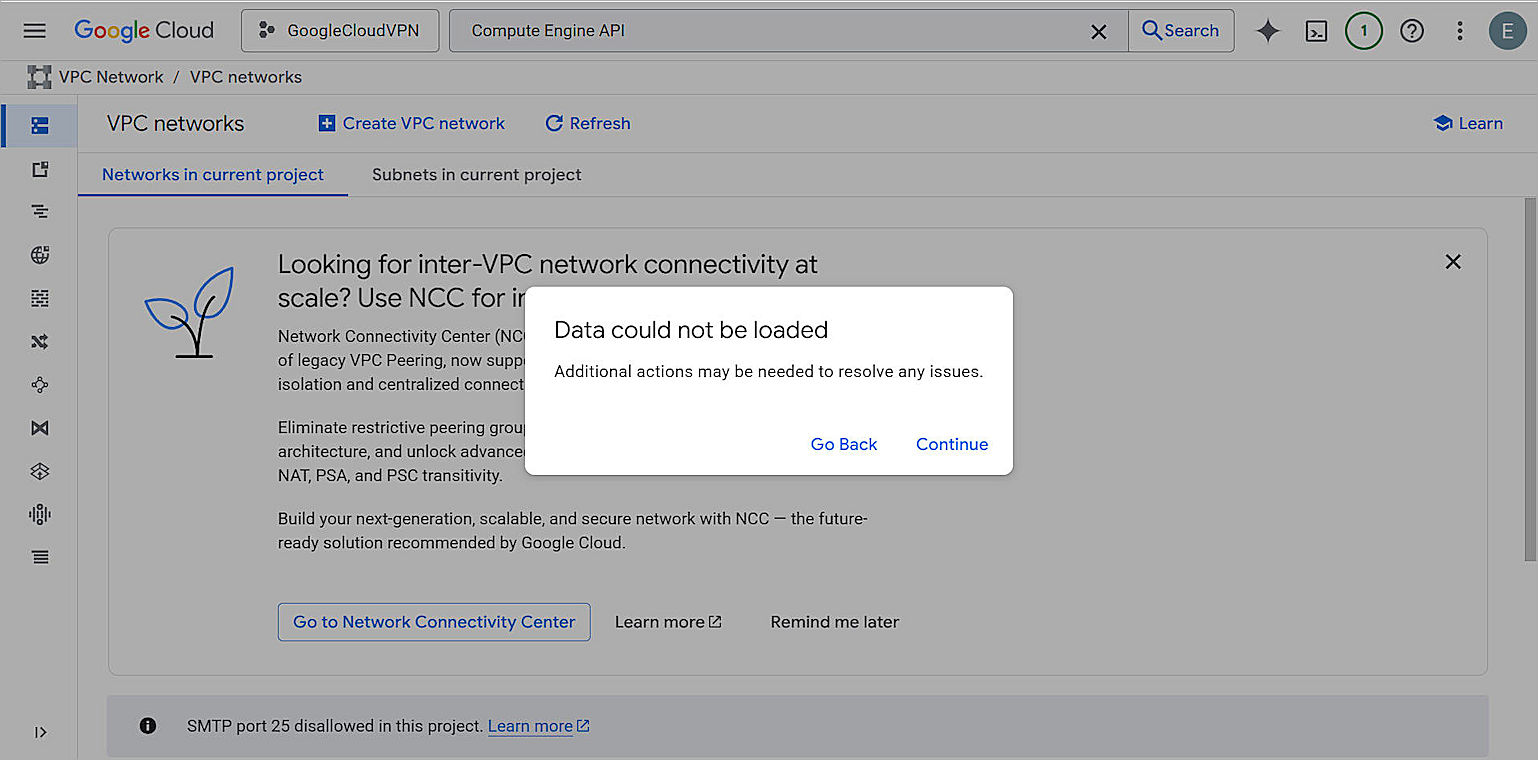Expand the collapsed left sidebar
The image size is (1538, 760).
(x=41, y=732)
